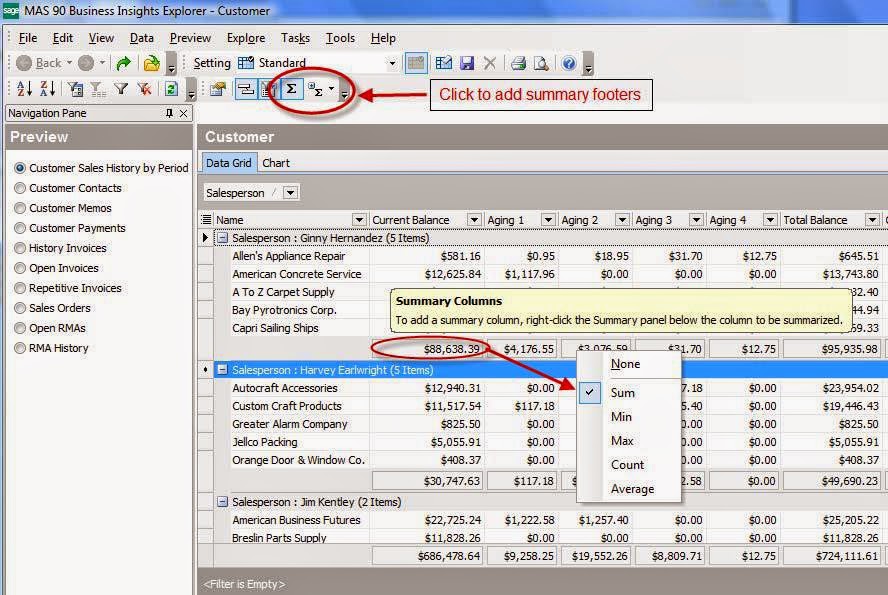Viewport: 888px width, 595px height.
Task: Open the filter editor icon with grid
Action: coord(75,89)
